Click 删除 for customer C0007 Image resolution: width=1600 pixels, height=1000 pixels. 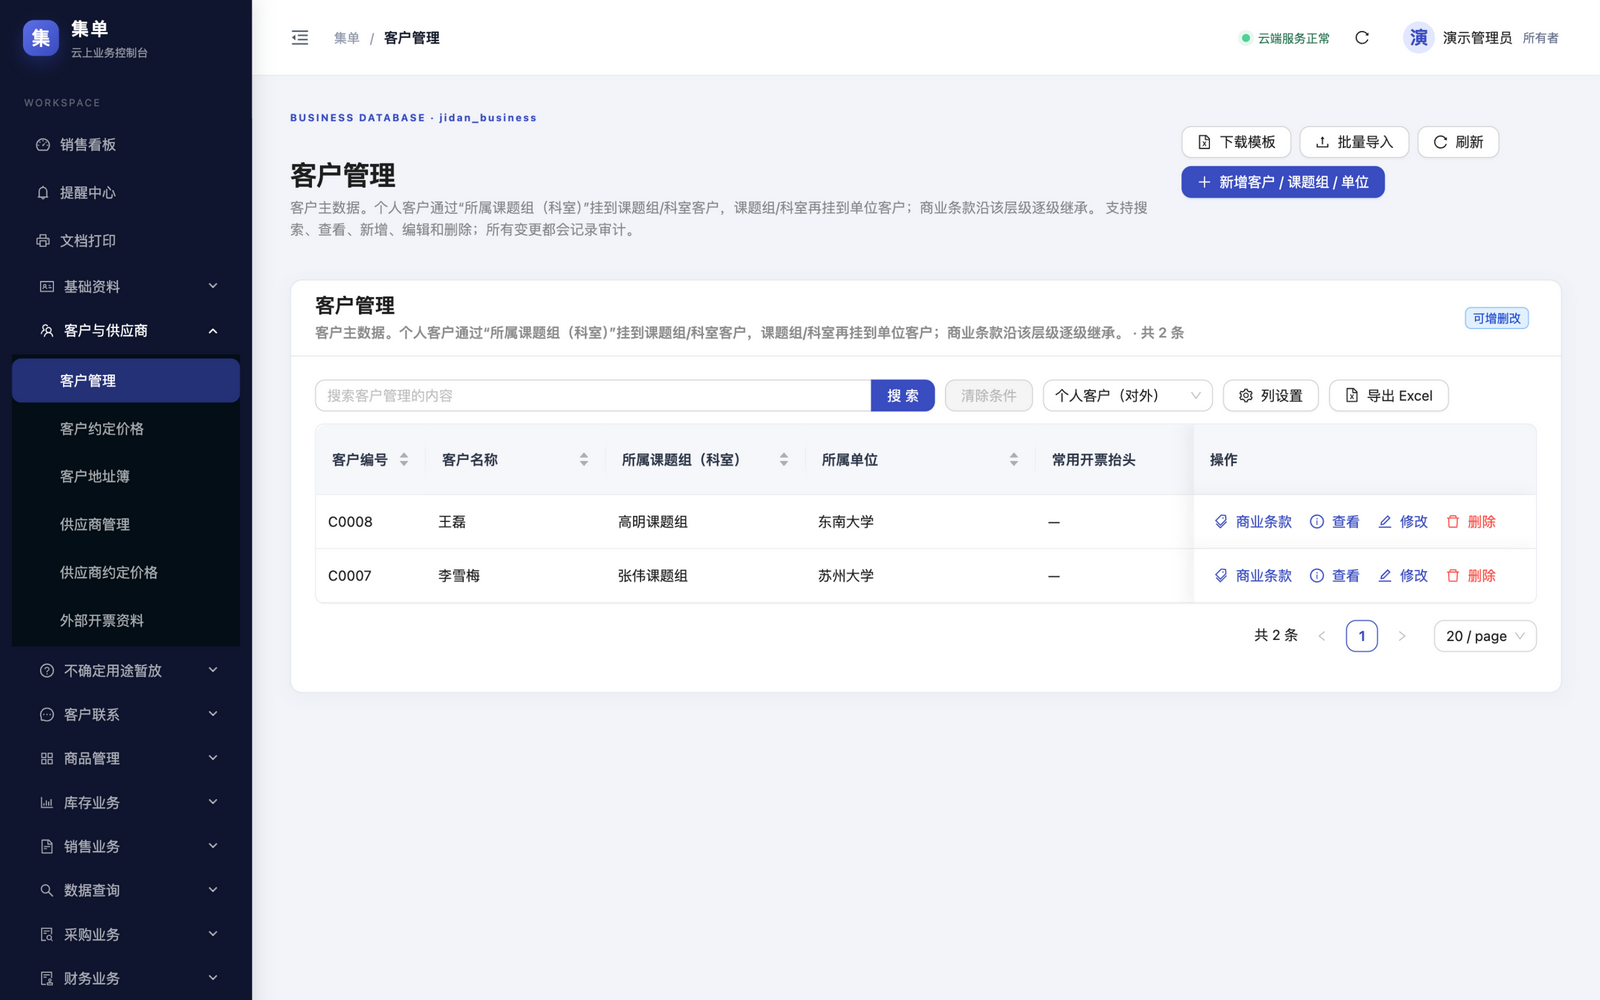coord(1471,576)
